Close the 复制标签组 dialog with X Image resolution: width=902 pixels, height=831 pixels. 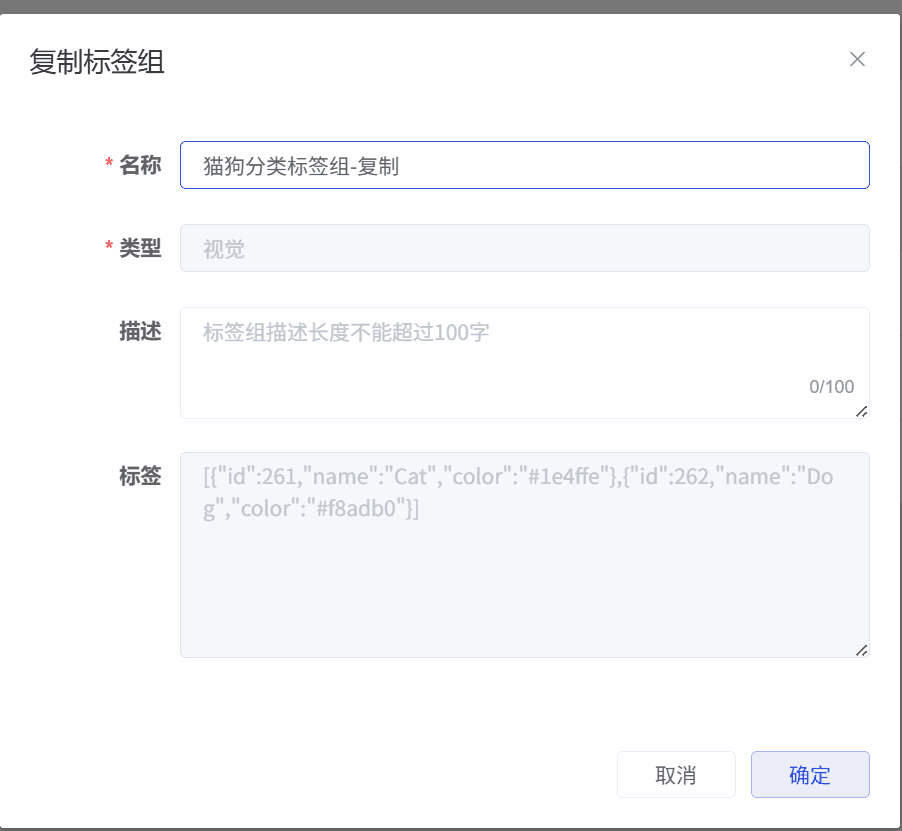point(857,59)
